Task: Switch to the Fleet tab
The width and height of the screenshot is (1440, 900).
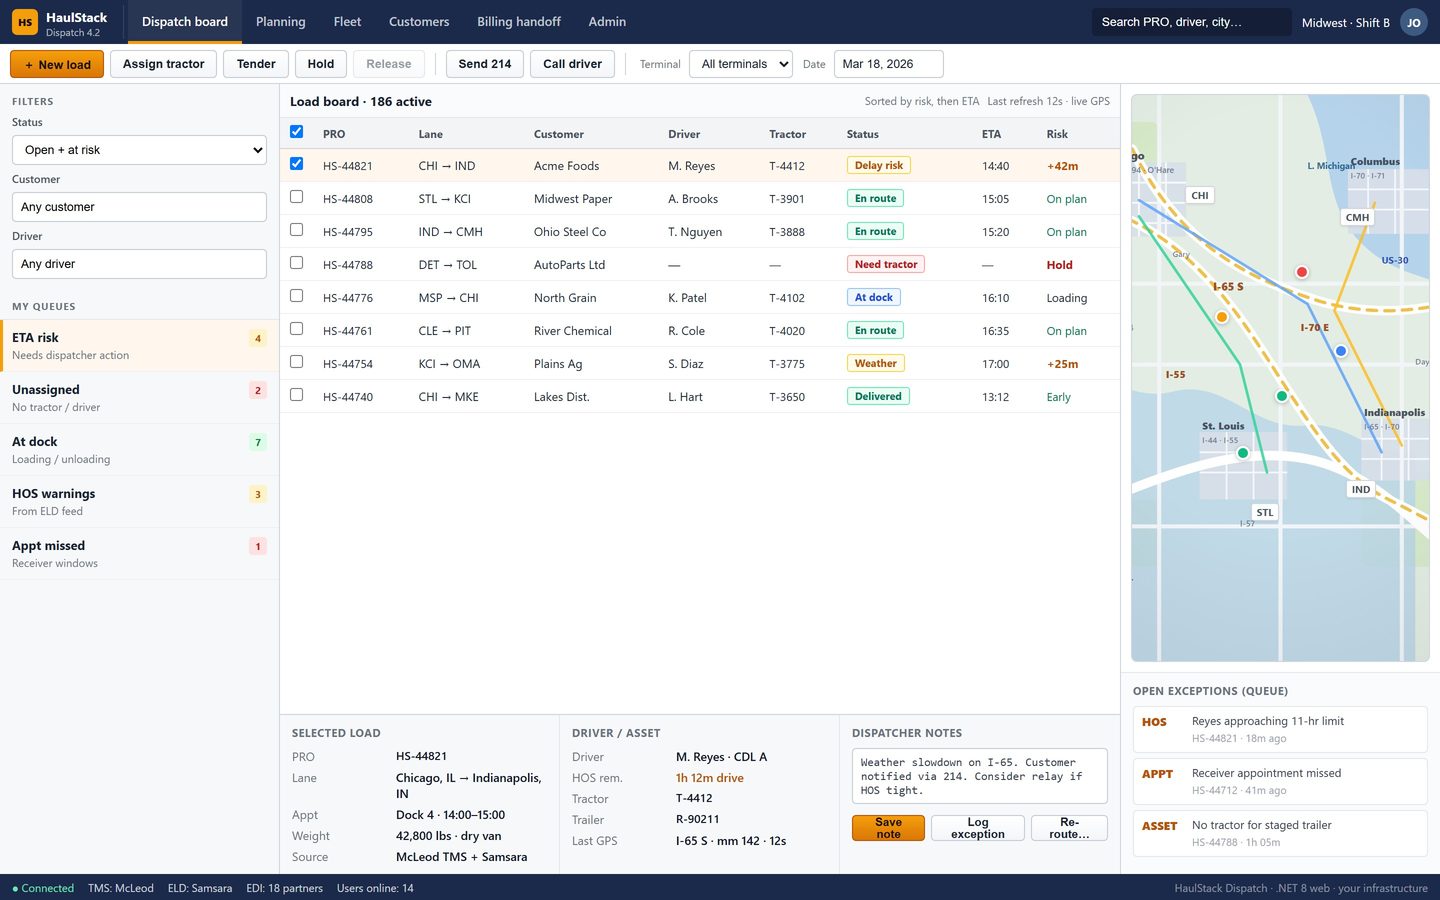Action: pos(347,22)
